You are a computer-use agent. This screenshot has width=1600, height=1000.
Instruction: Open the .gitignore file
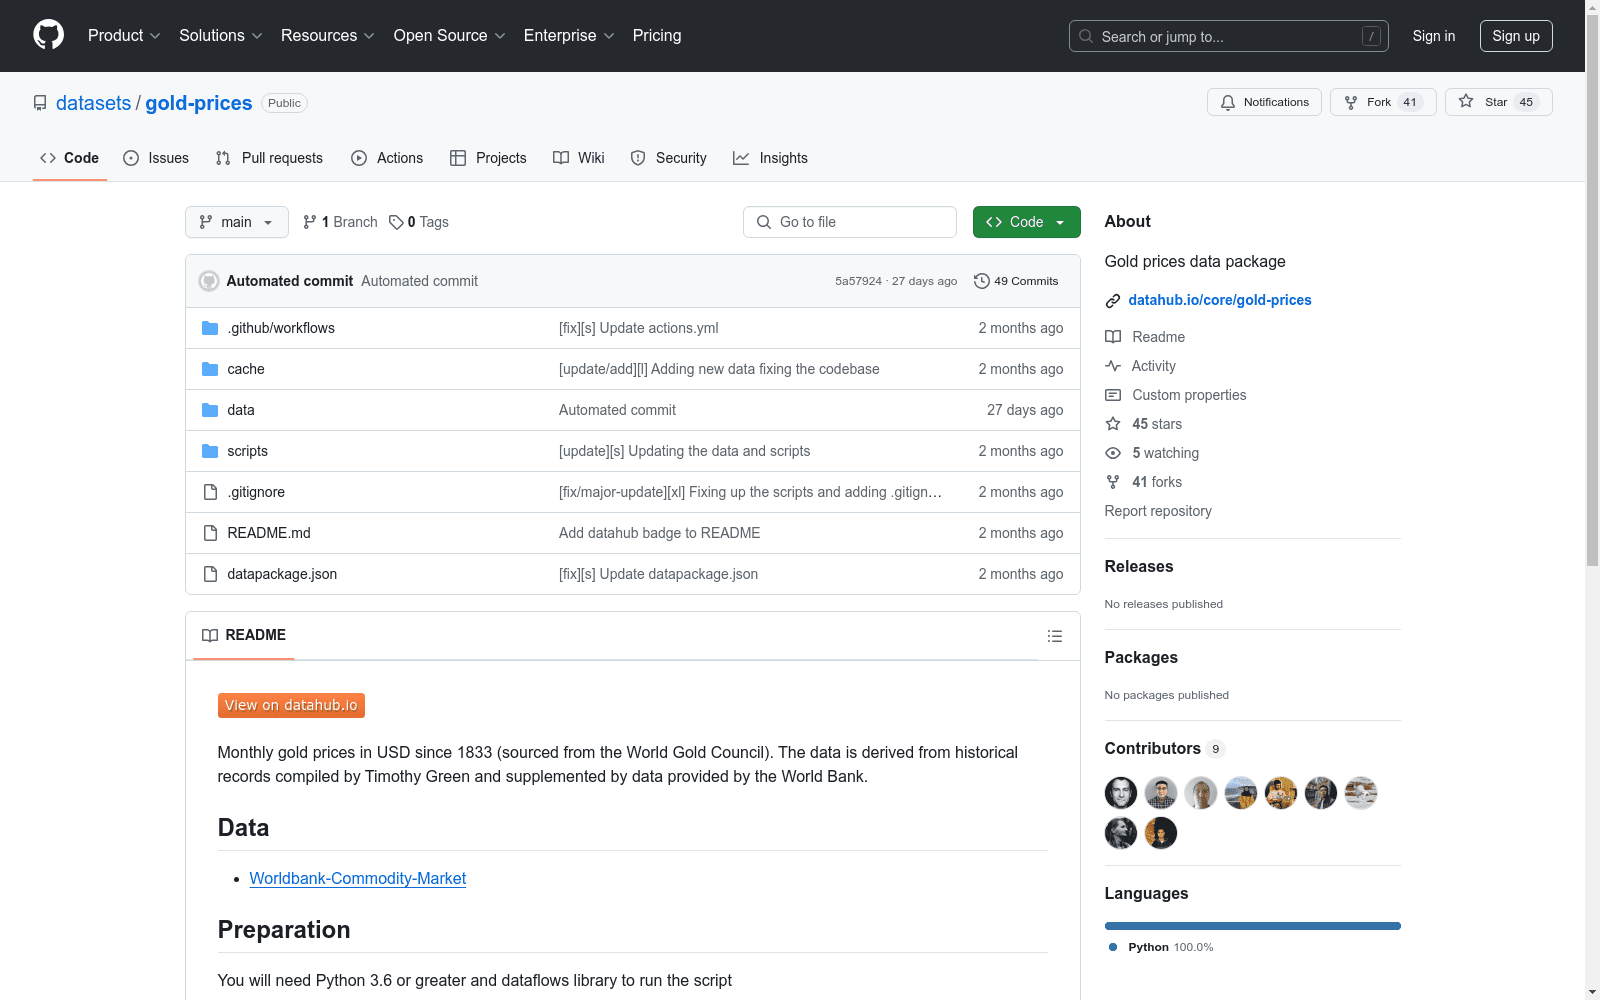click(x=256, y=492)
